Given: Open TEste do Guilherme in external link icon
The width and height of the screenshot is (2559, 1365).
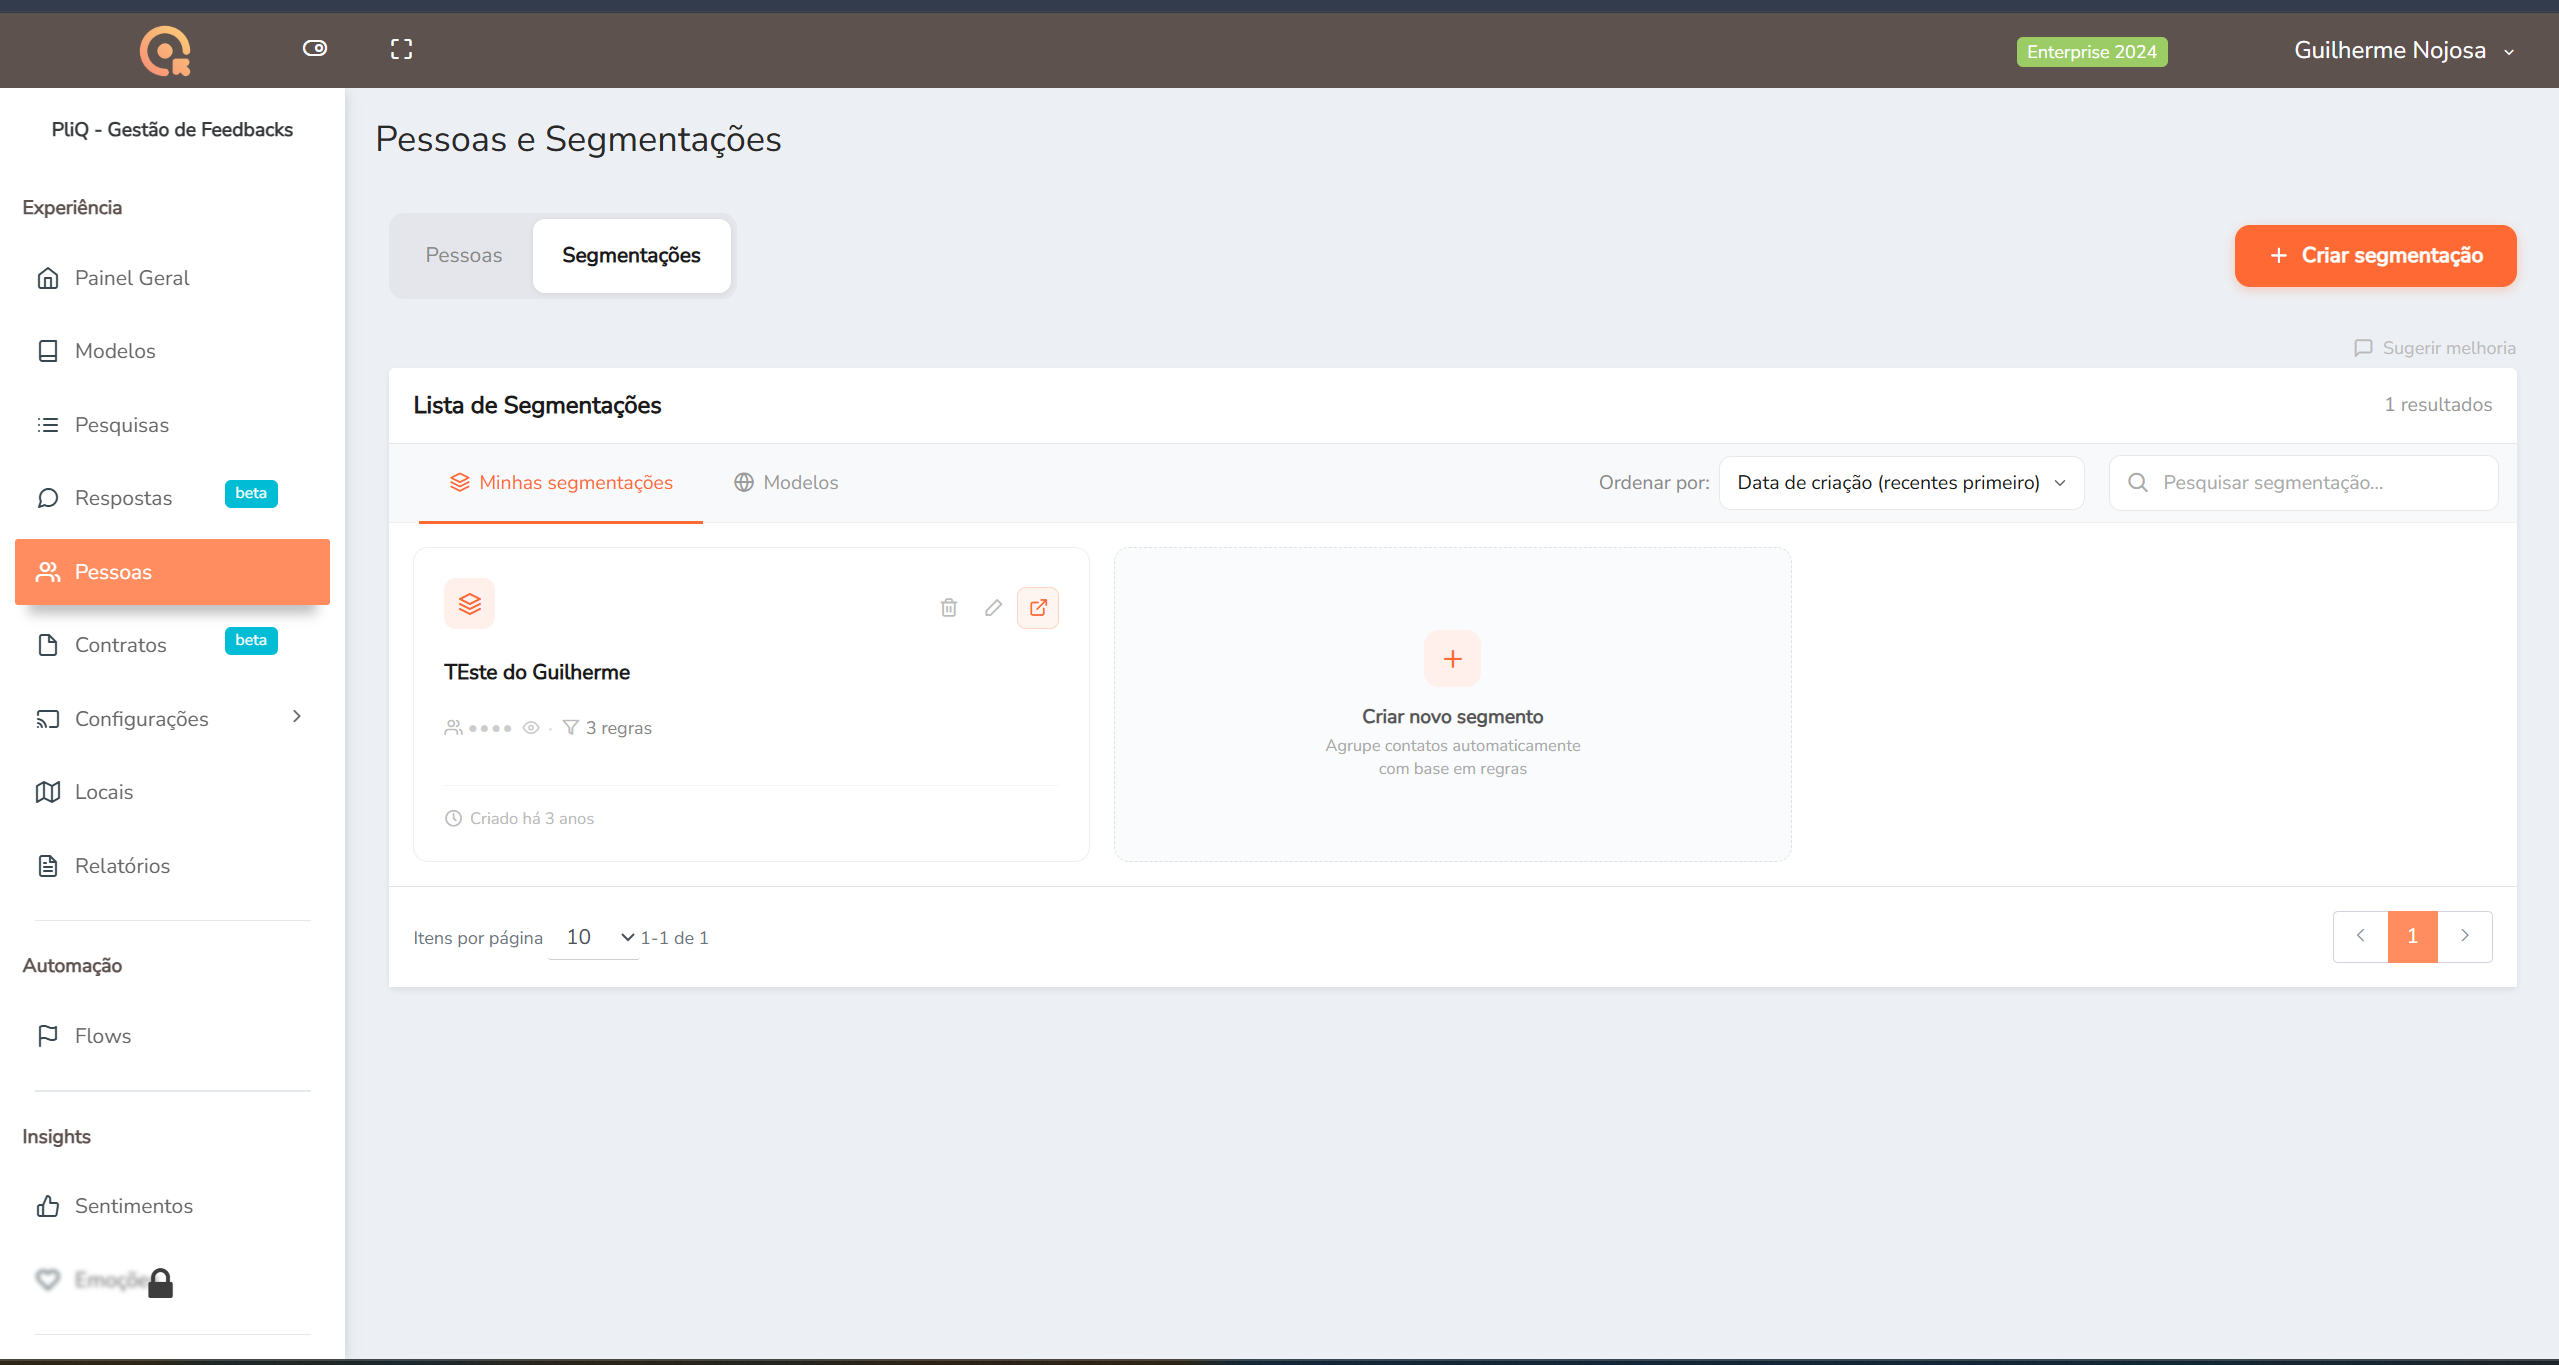Looking at the screenshot, I should [1038, 607].
